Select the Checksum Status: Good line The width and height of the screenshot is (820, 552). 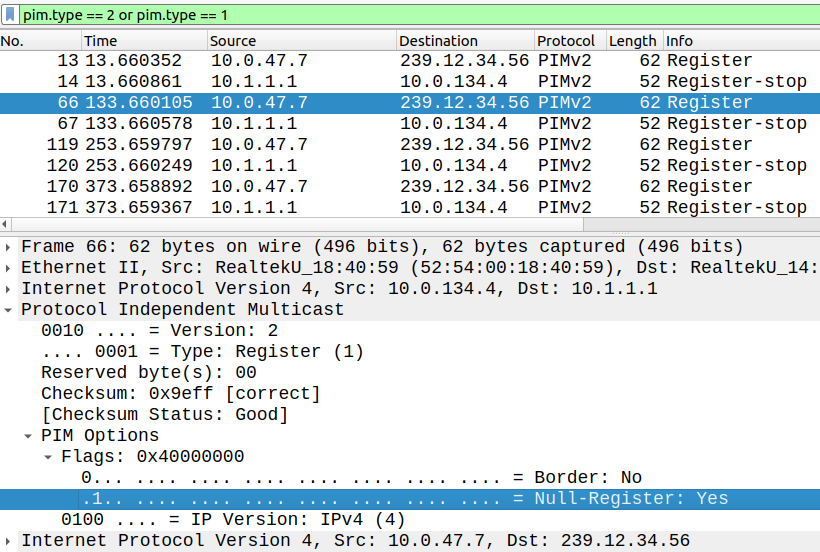[165, 415]
